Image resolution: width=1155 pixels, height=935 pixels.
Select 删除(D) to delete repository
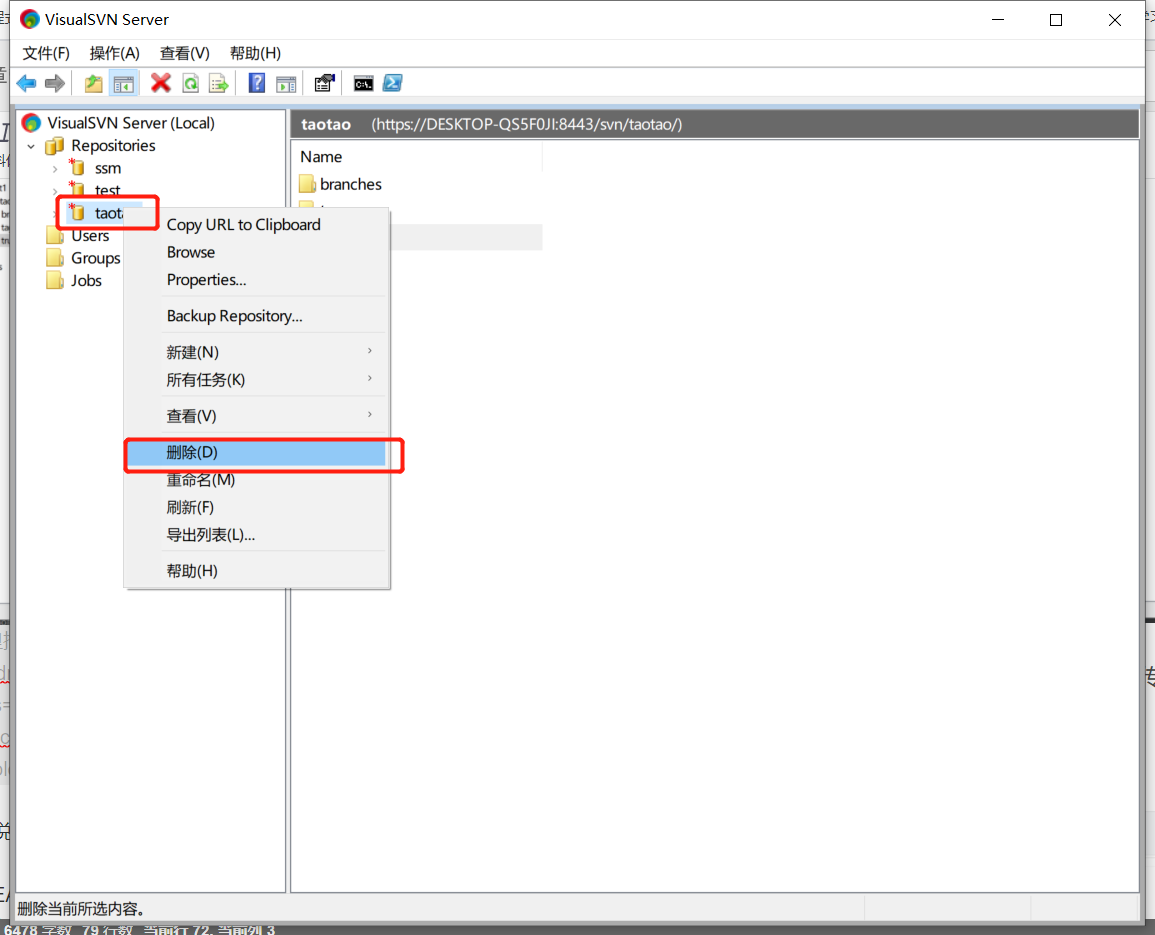(x=256, y=452)
